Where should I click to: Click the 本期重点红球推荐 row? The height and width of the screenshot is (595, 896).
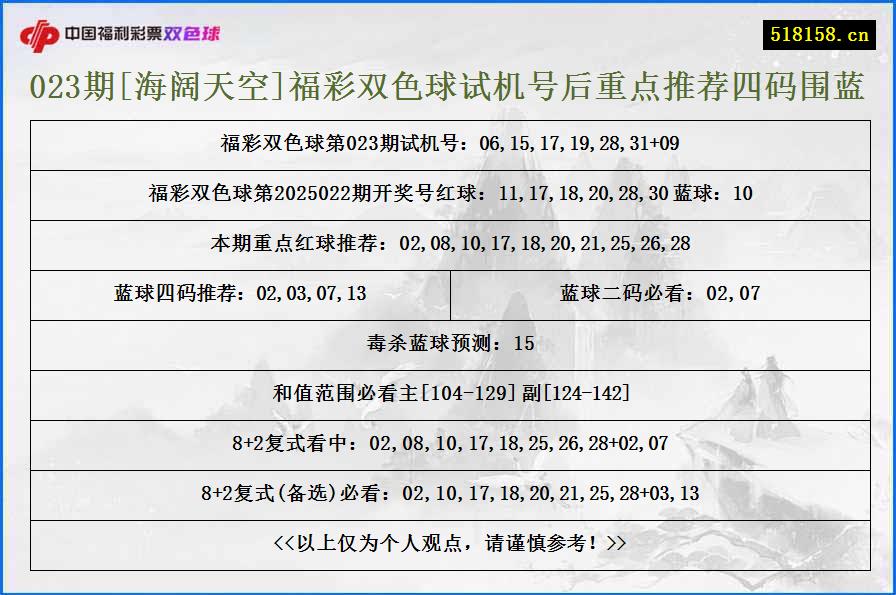point(448,244)
